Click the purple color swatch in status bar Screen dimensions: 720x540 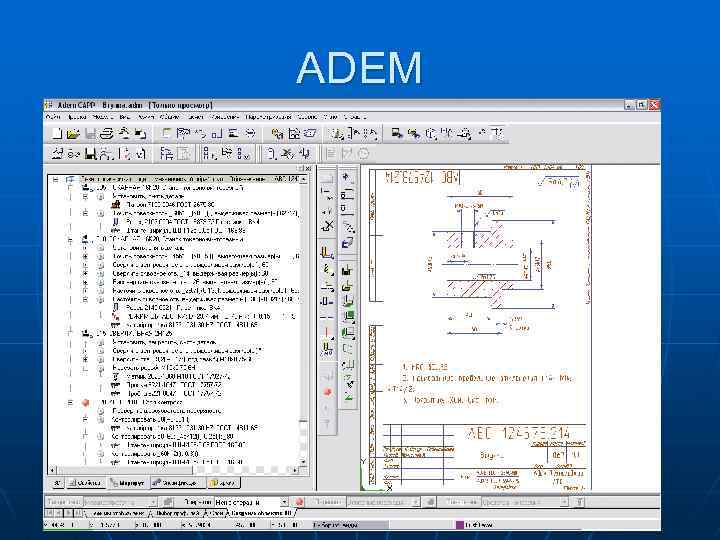tap(459, 524)
